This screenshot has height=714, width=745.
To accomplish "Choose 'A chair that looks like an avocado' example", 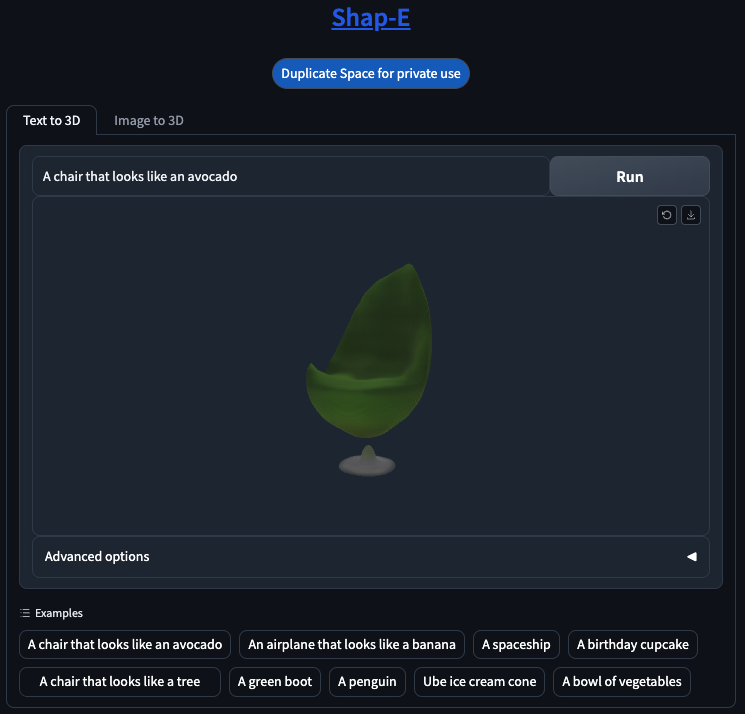I will (125, 644).
